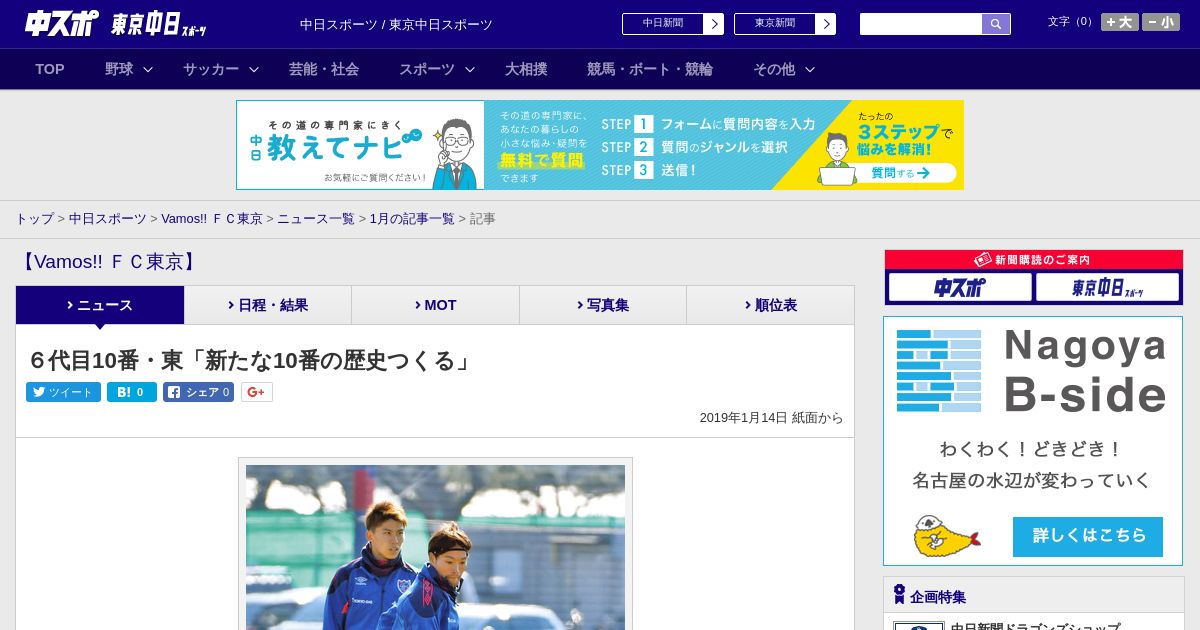Click 東京中日スポーツ subscription logo in sidebar
This screenshot has height=630, width=1200.
coord(1107,287)
